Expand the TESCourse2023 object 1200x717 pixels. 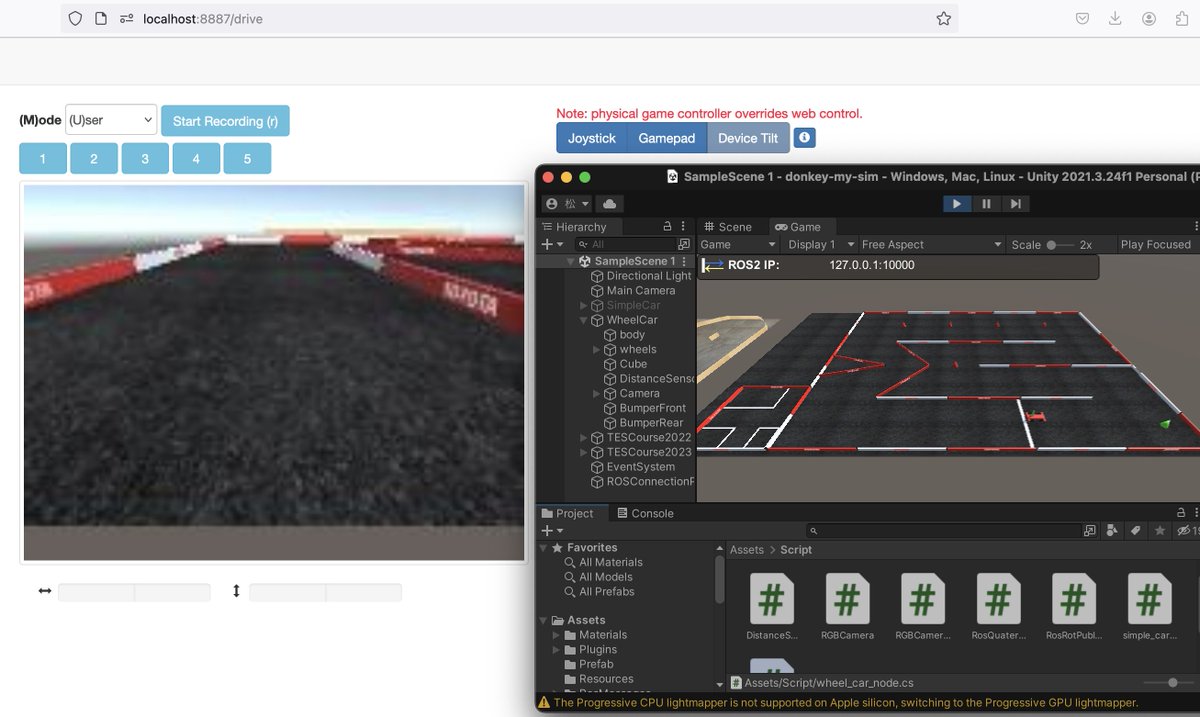(x=584, y=452)
